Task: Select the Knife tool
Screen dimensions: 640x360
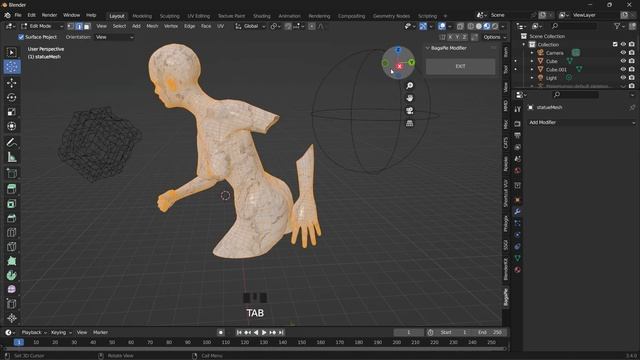Action: (x=11, y=247)
